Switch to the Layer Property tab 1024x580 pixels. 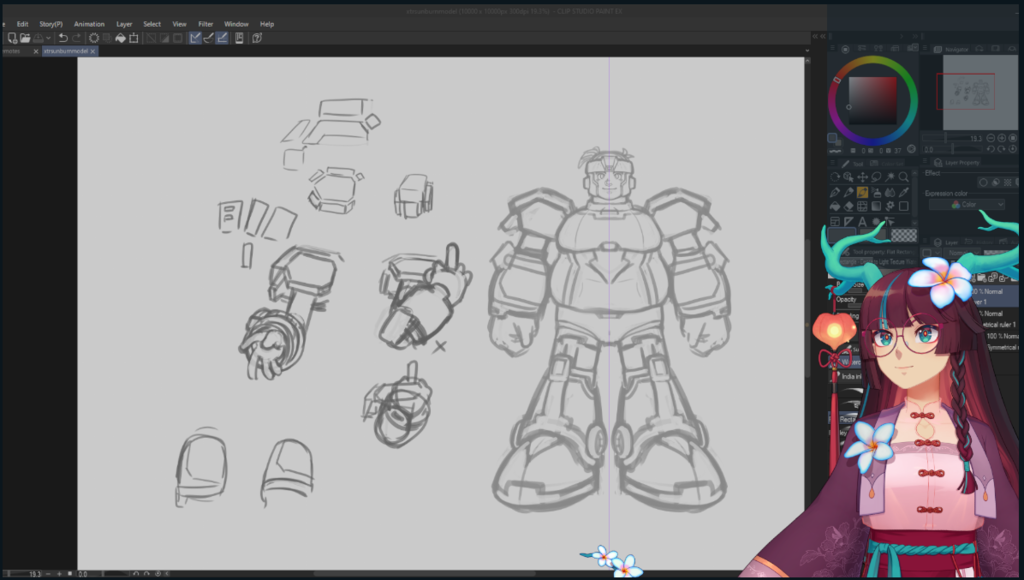[957, 162]
